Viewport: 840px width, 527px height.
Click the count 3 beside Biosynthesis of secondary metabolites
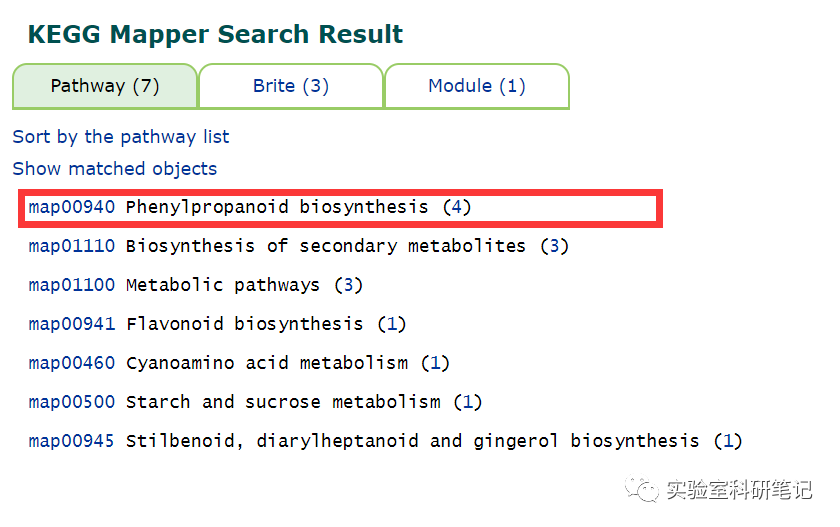point(554,246)
